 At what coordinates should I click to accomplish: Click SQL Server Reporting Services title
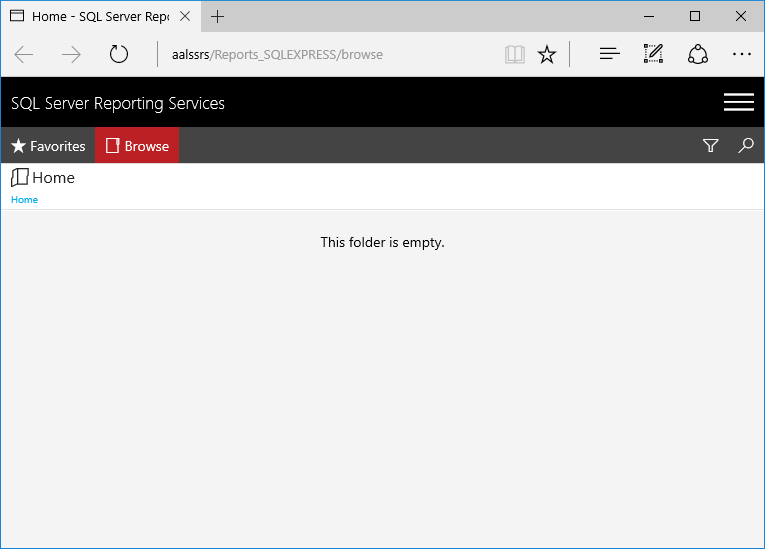pos(118,103)
